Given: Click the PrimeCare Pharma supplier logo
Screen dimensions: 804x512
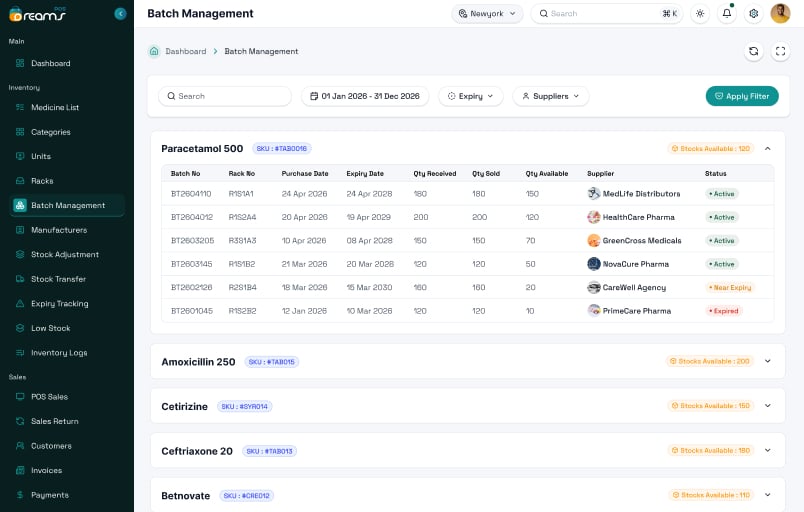Looking at the screenshot, I should pyautogui.click(x=594, y=311).
